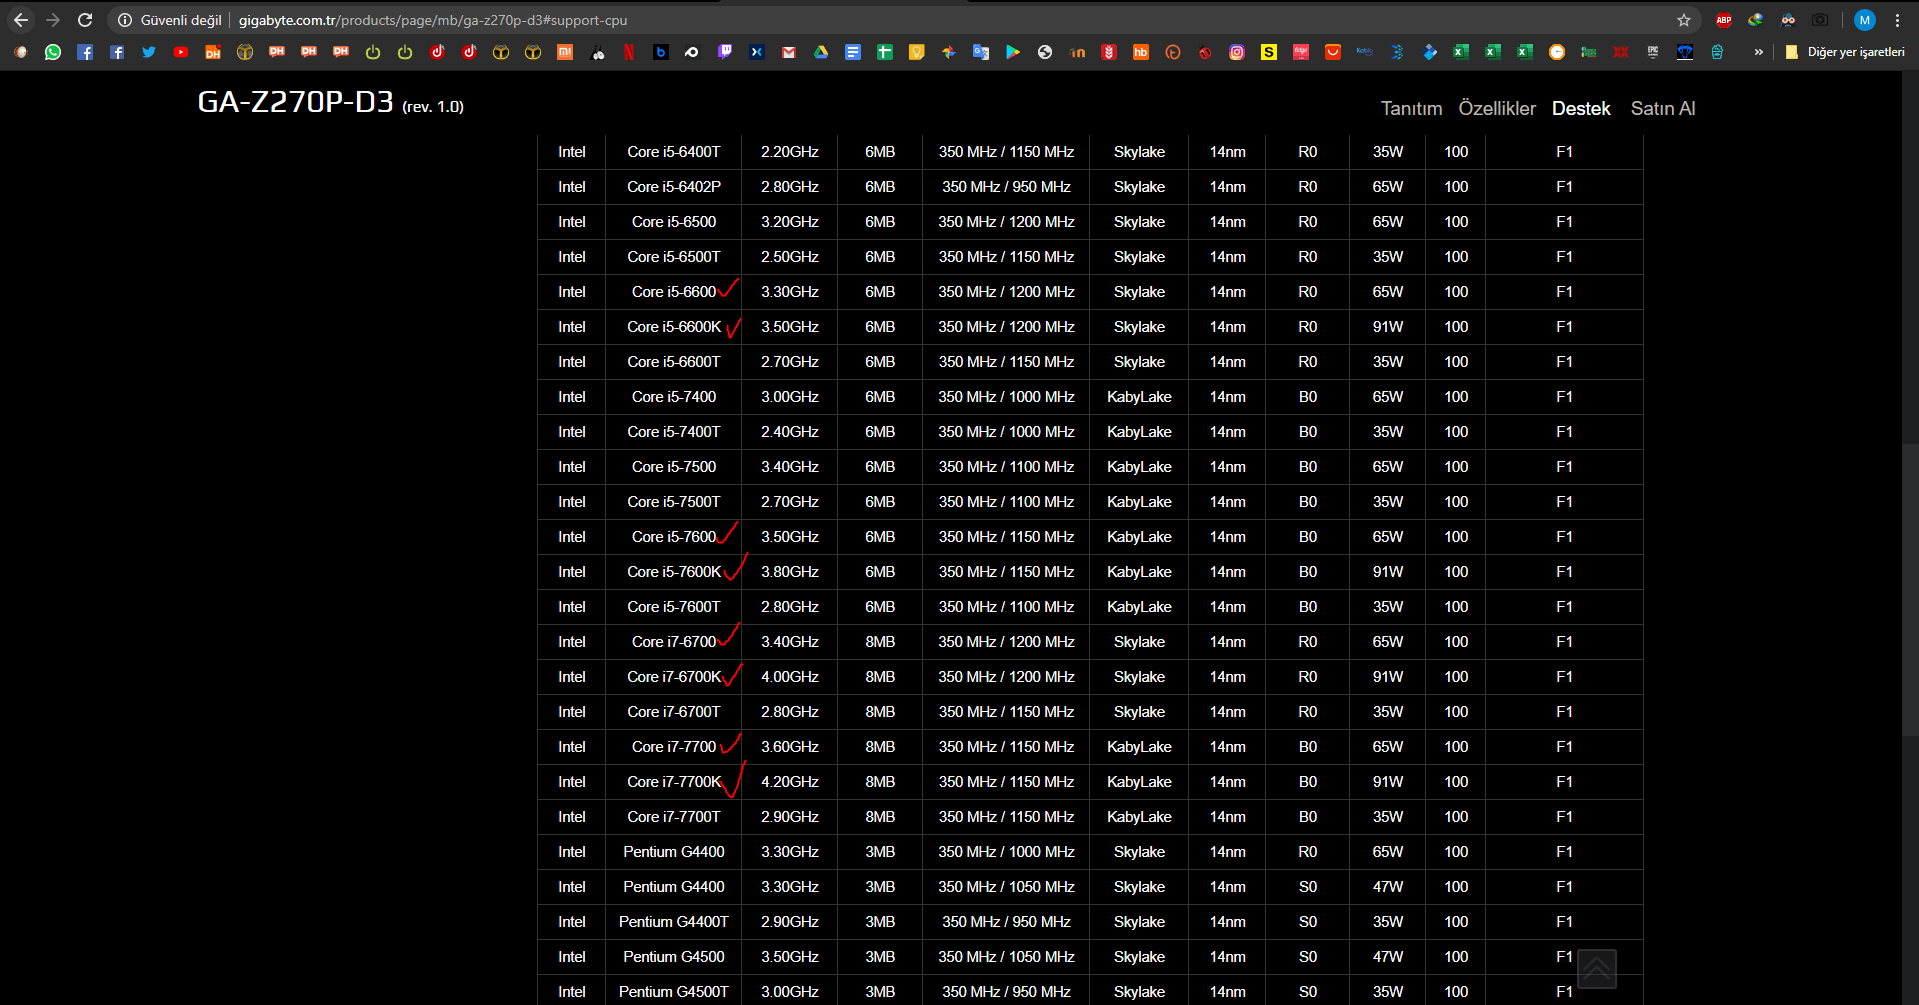Open the Epic Games bookmark

[x=1653, y=52]
